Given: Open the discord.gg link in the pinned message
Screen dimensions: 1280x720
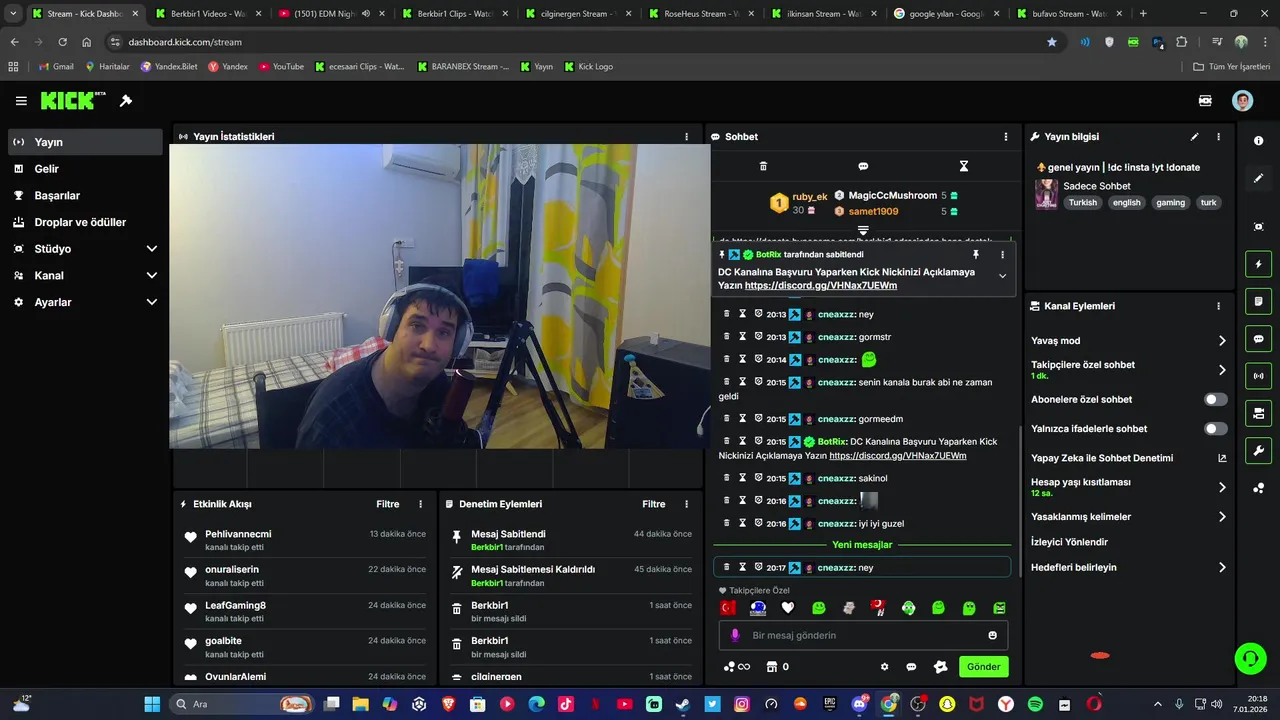Looking at the screenshot, I should pos(820,286).
